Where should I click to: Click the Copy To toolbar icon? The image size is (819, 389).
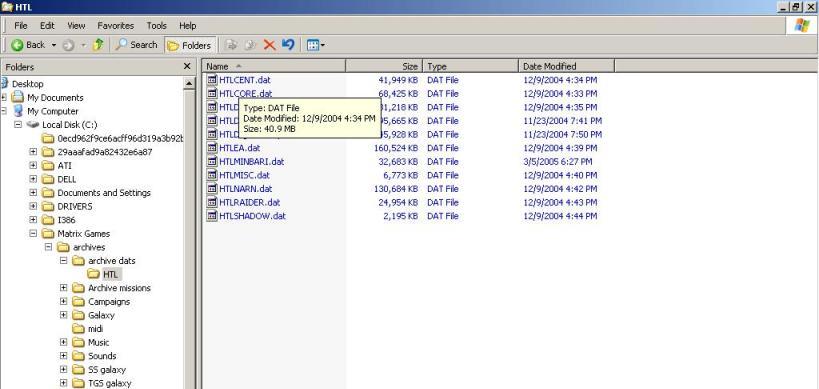[250, 45]
